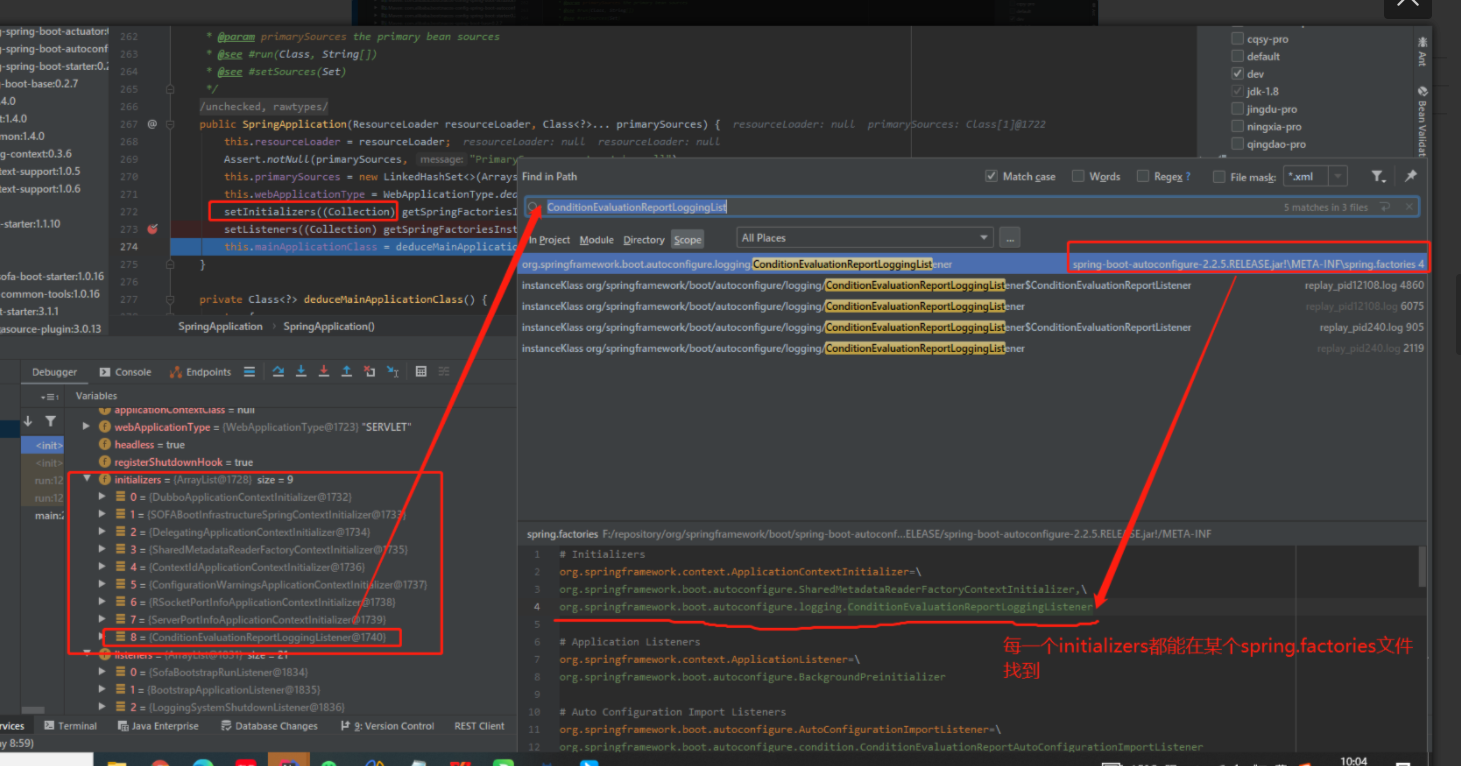1461x766 pixels.
Task: Expand initializer 0 DubboApplicationContextInitializer
Action: click(x=102, y=496)
